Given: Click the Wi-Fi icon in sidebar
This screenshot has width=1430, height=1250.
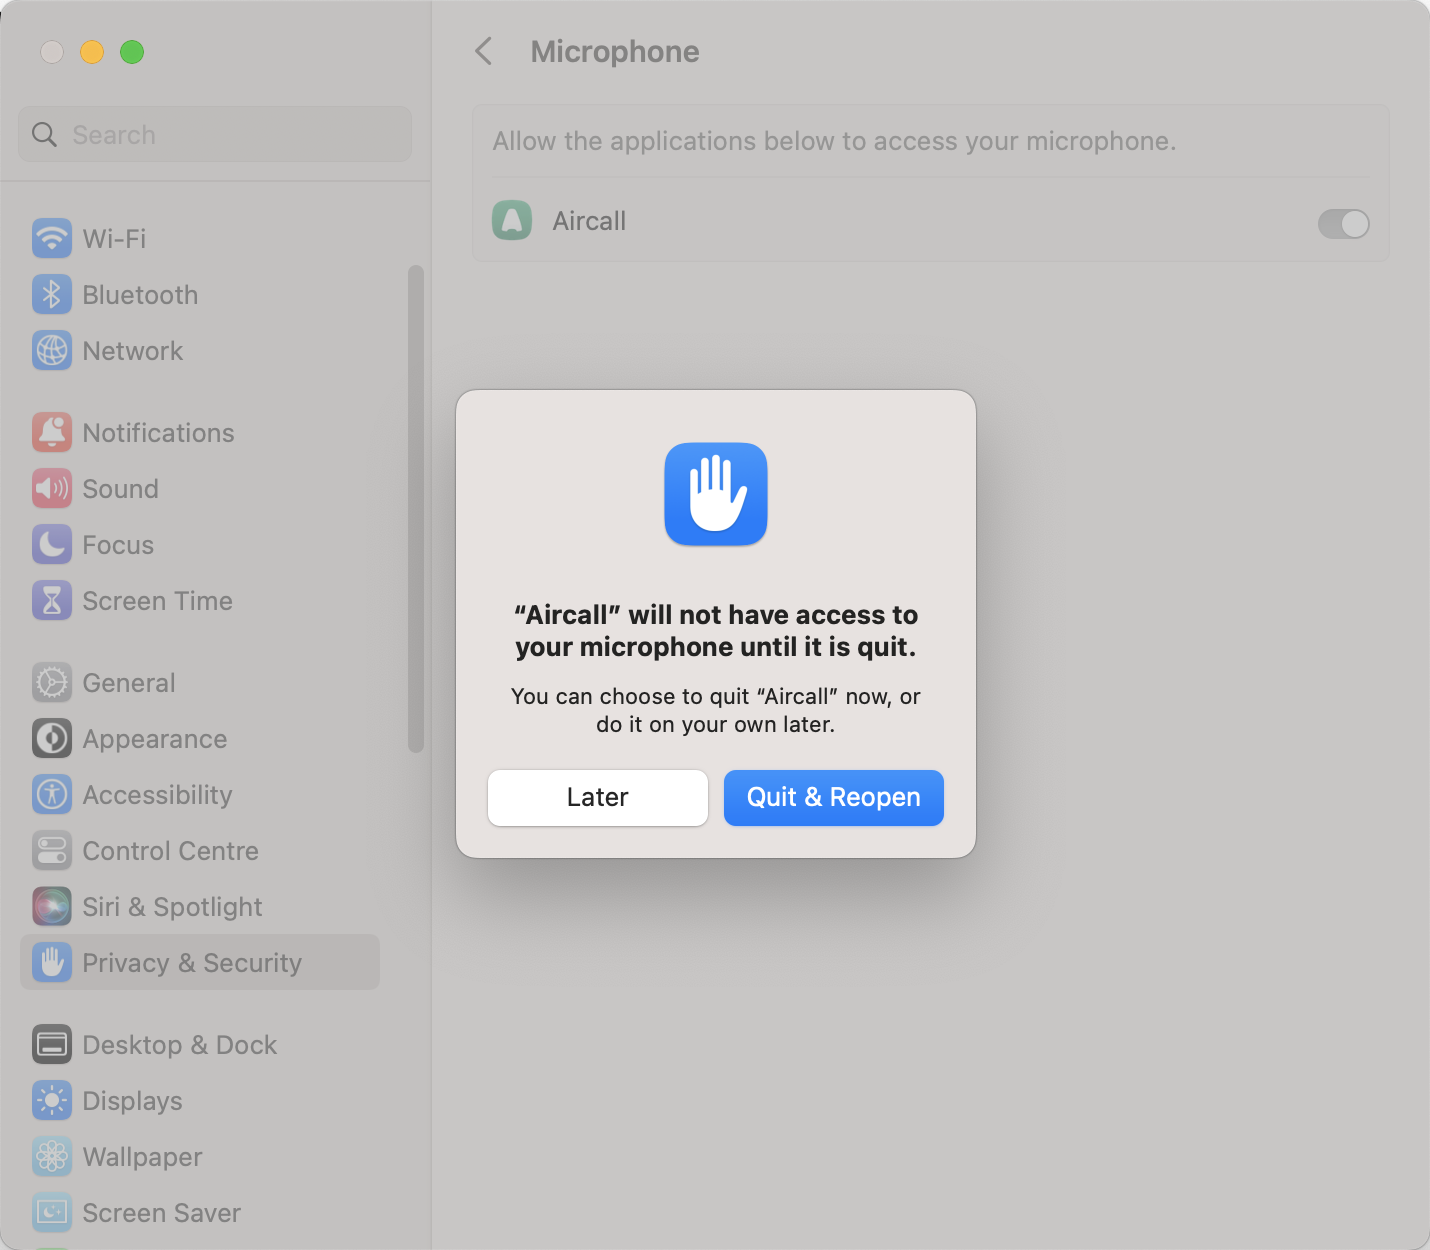Looking at the screenshot, I should 52,238.
